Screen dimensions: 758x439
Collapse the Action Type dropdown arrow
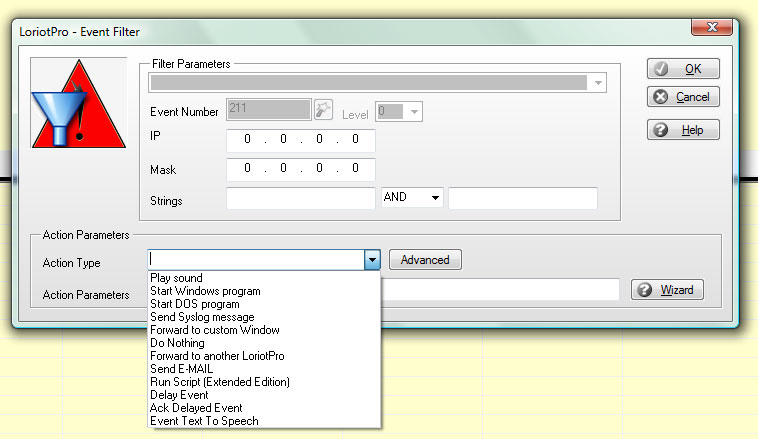pyautogui.click(x=372, y=260)
